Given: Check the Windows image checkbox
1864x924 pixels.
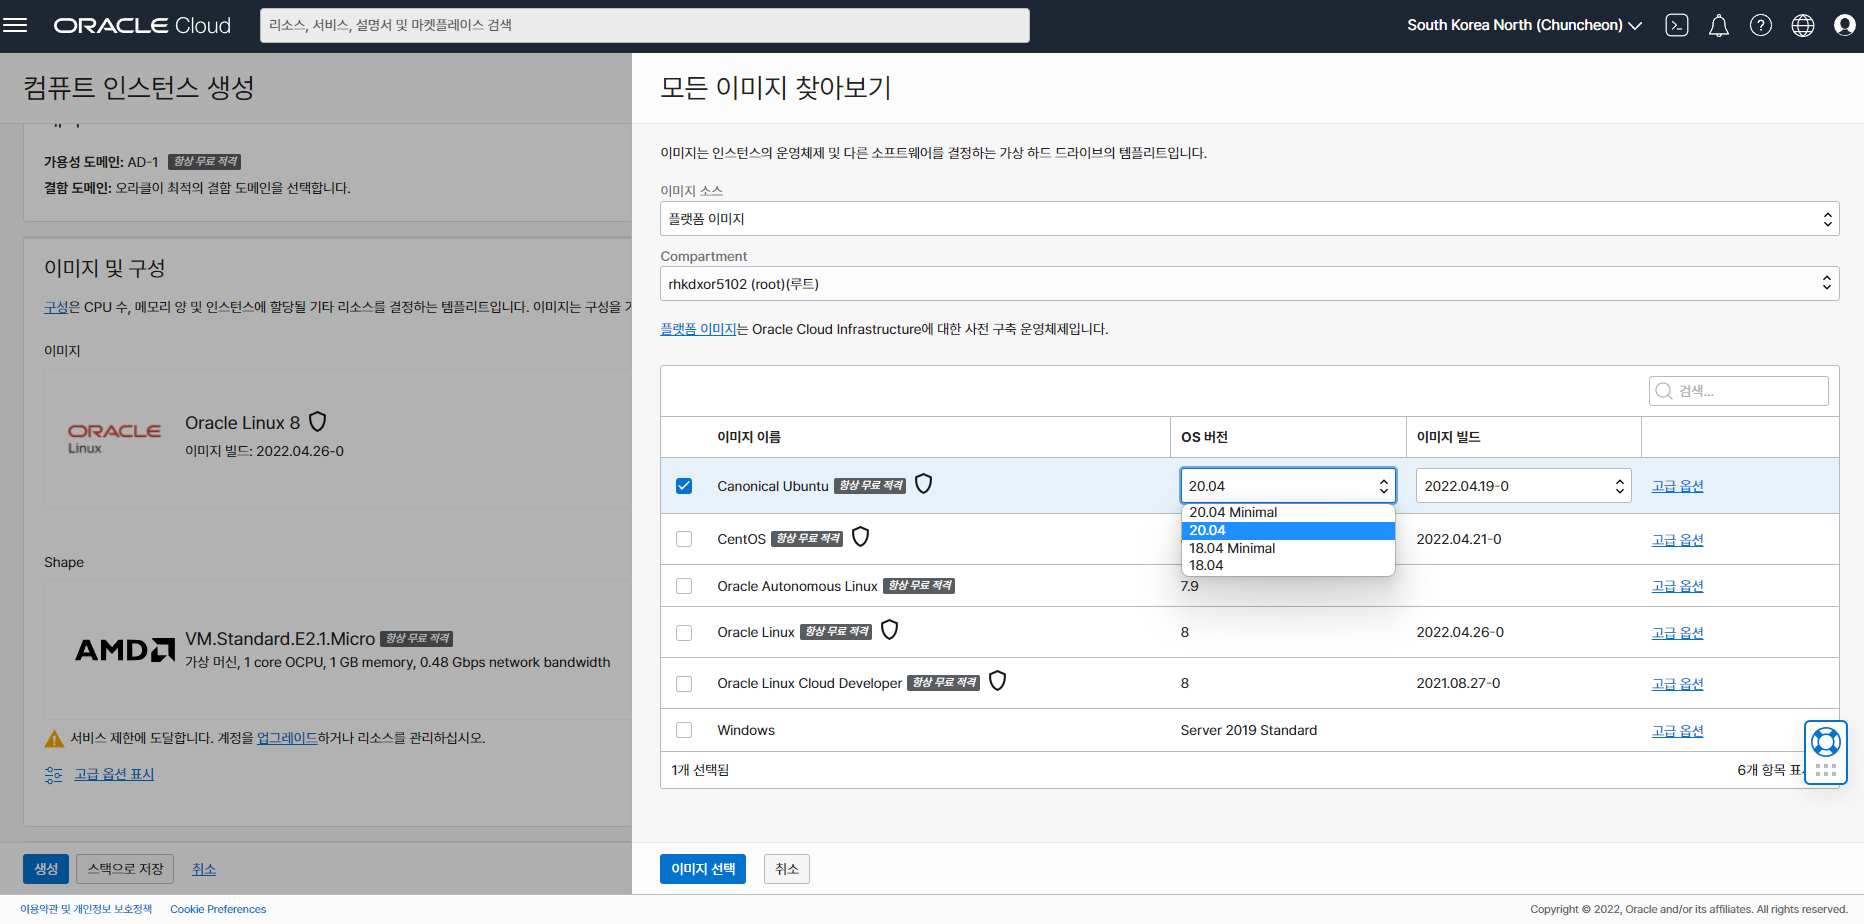Looking at the screenshot, I should [x=684, y=730].
